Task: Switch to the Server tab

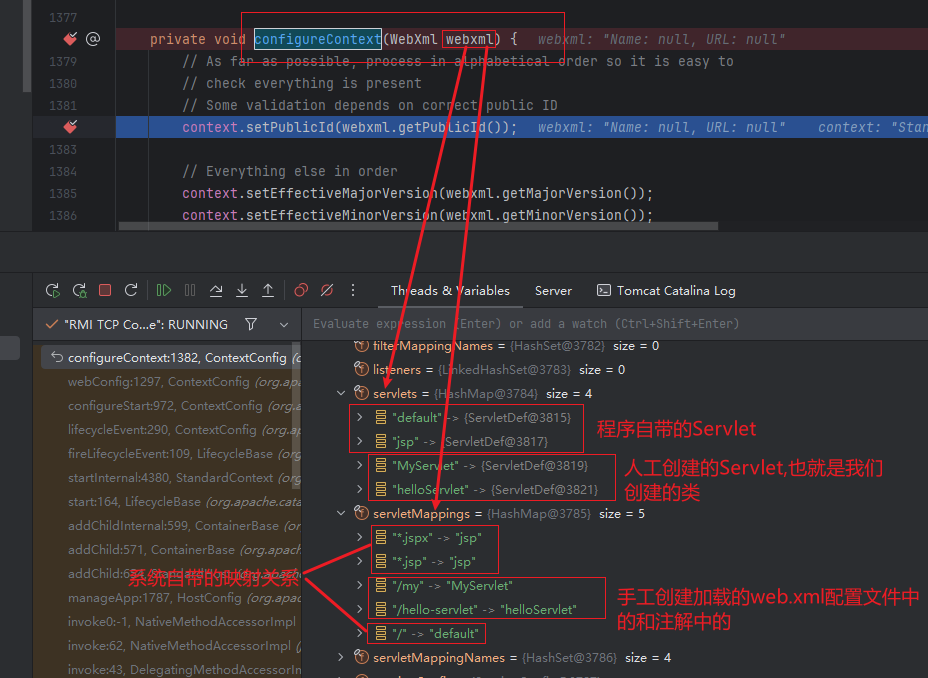Action: [x=553, y=290]
